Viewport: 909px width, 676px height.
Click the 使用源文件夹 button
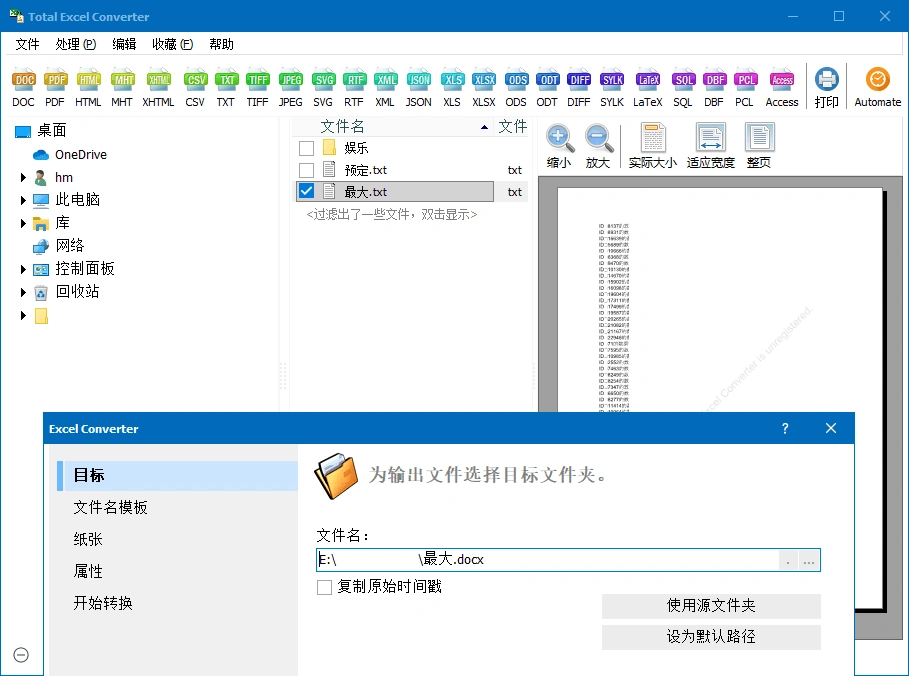(x=710, y=606)
